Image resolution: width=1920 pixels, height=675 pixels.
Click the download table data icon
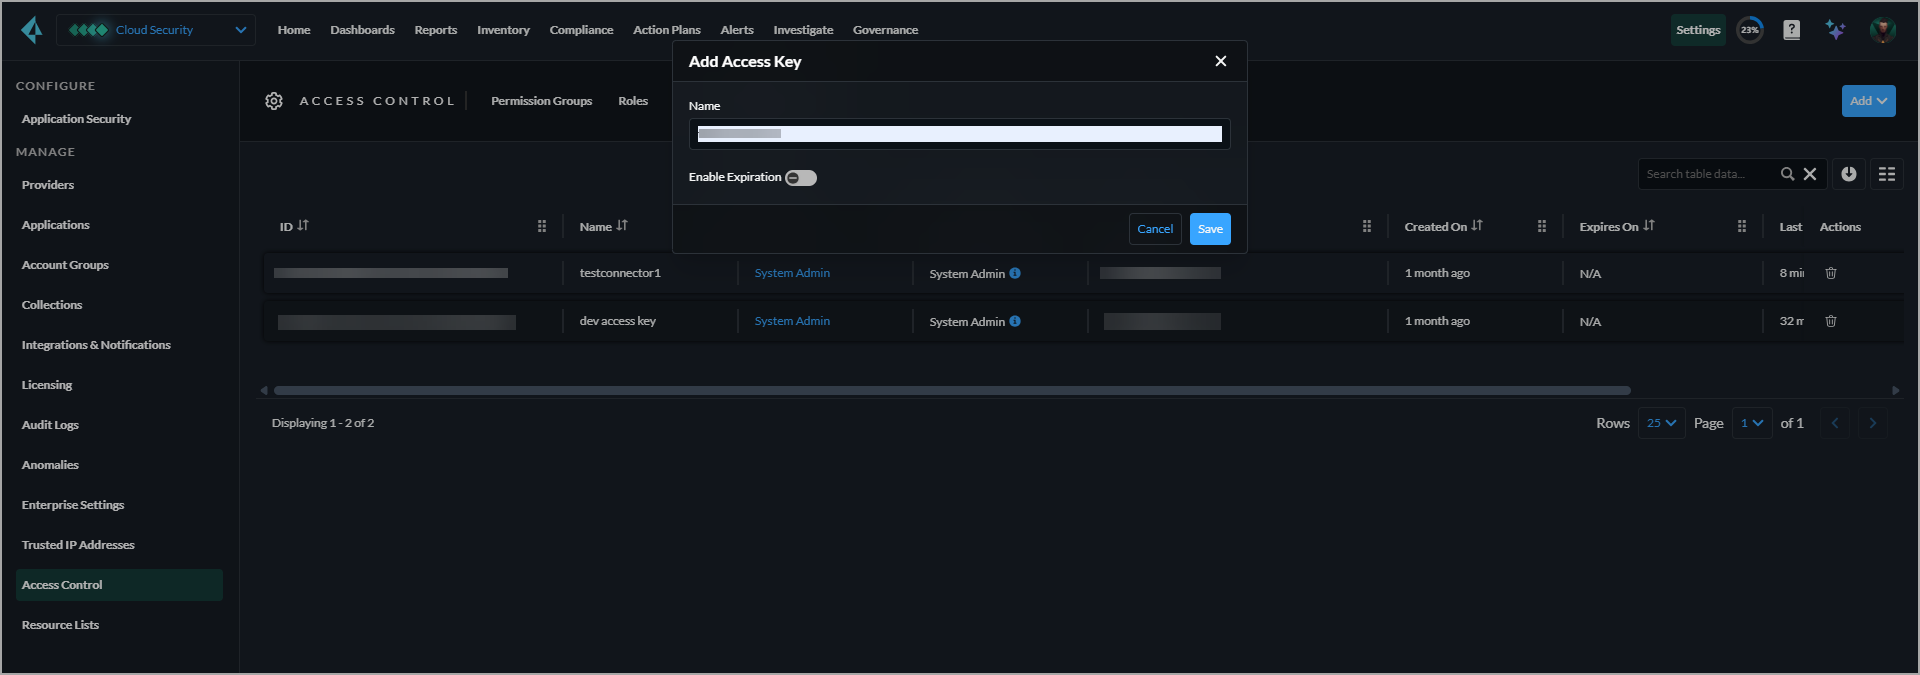[1849, 174]
